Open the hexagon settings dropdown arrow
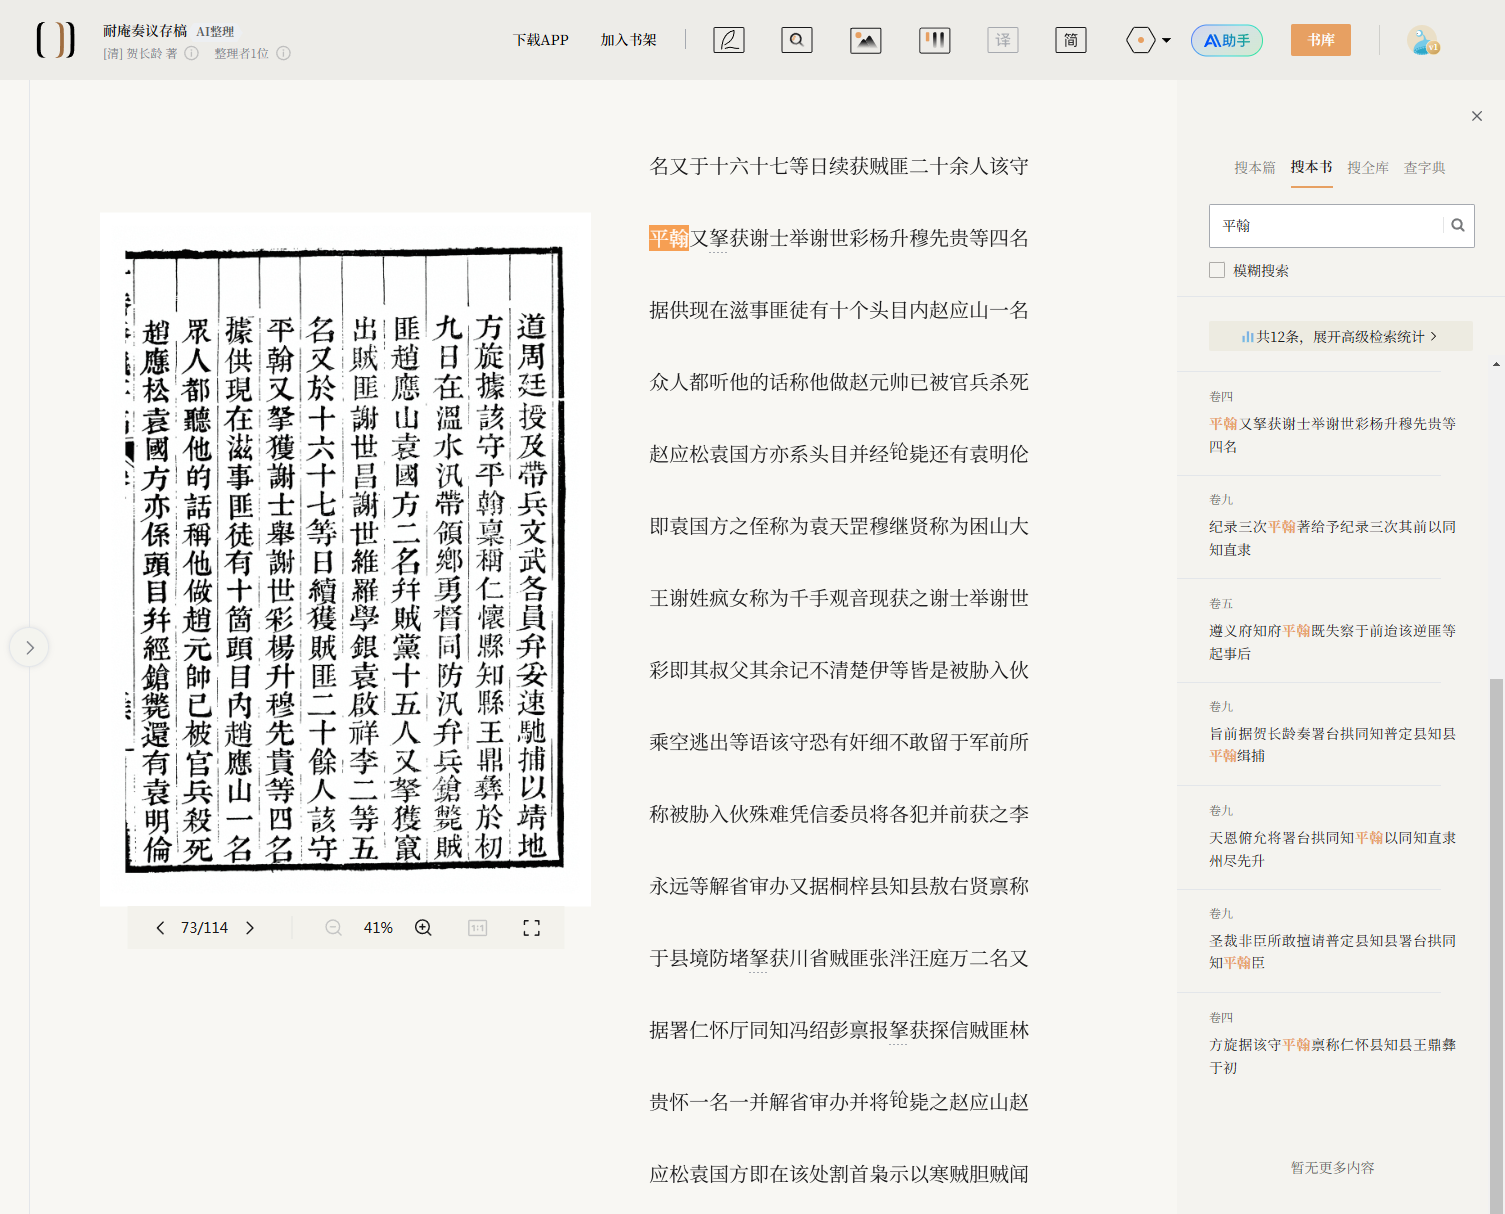Screen dimensions: 1505x1214 pos(1166,41)
